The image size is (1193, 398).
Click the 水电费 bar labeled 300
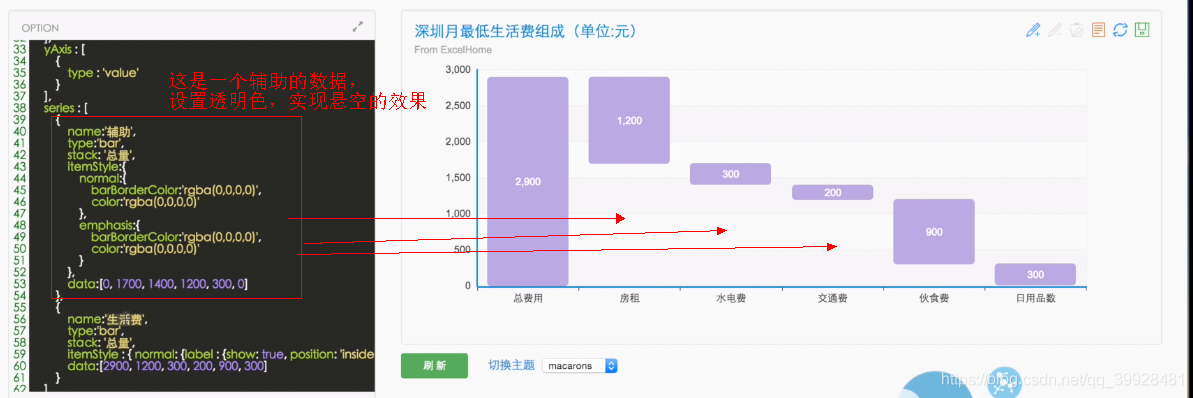pos(730,174)
